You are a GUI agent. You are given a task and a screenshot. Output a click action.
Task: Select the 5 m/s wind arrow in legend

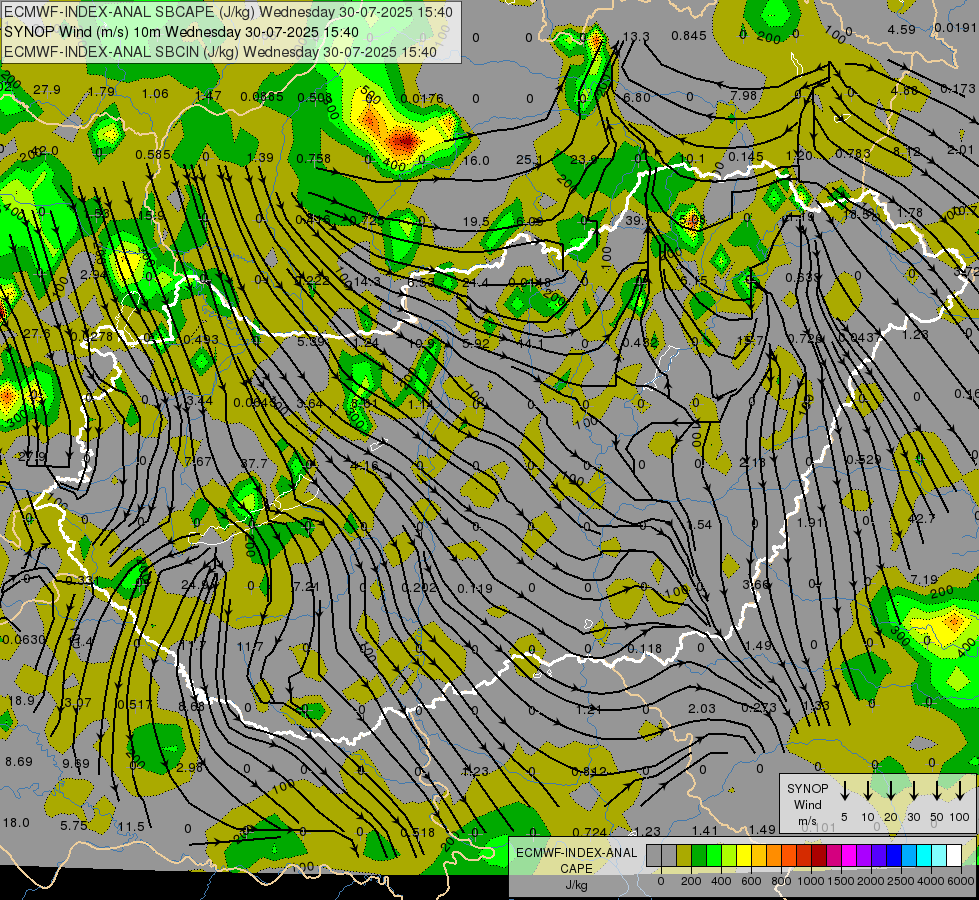pos(845,791)
